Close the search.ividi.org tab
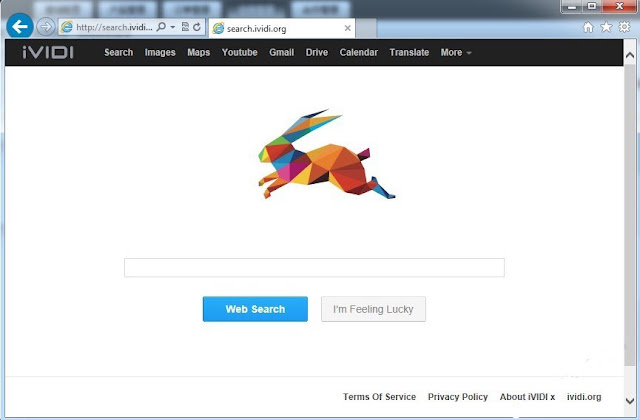The height and width of the screenshot is (420, 640). coord(347,28)
